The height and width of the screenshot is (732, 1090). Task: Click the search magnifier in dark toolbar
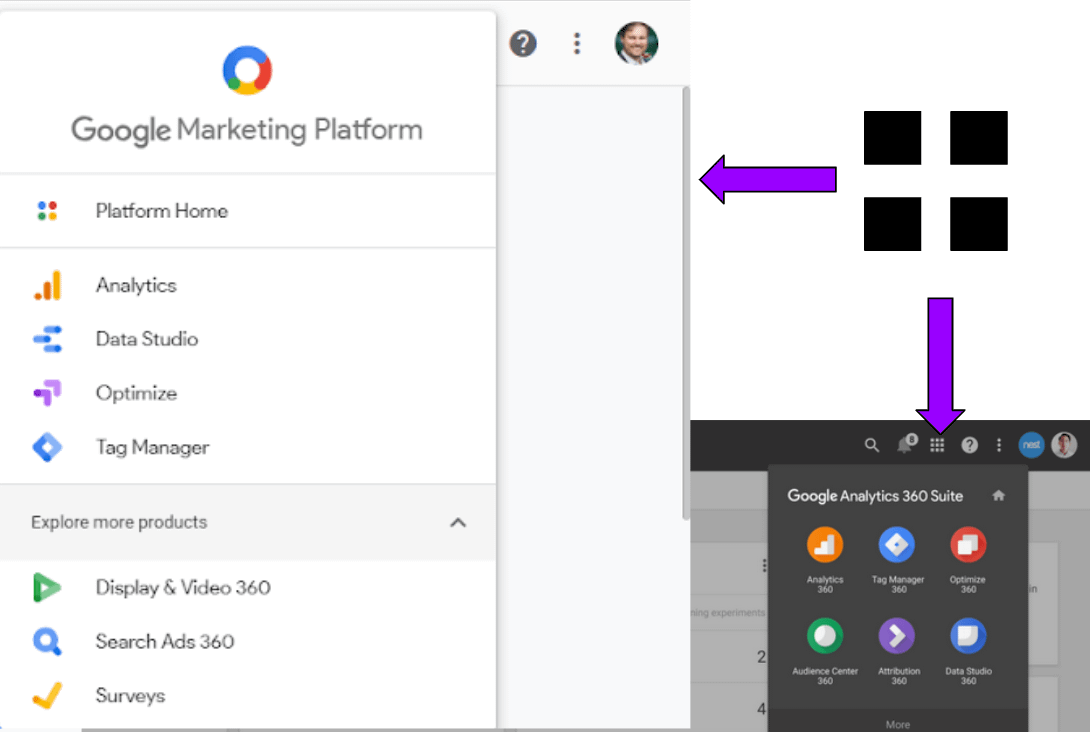tap(872, 445)
